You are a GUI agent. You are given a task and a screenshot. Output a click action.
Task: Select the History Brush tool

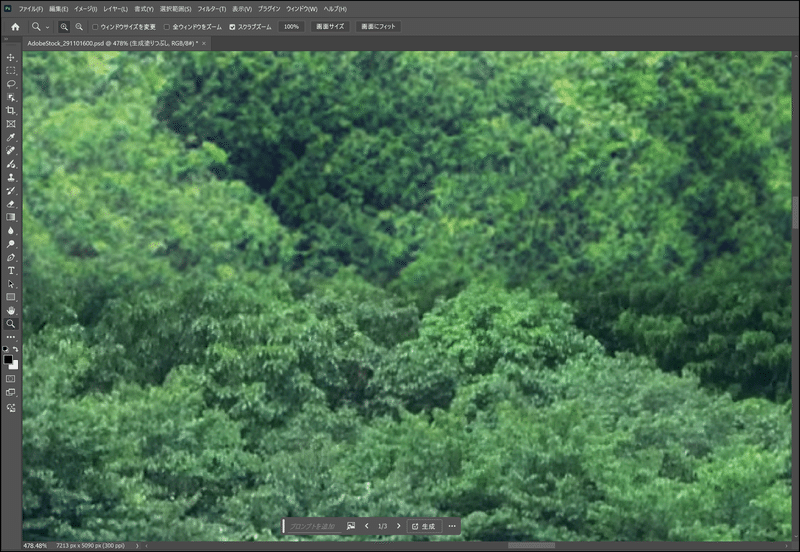pyautogui.click(x=11, y=190)
